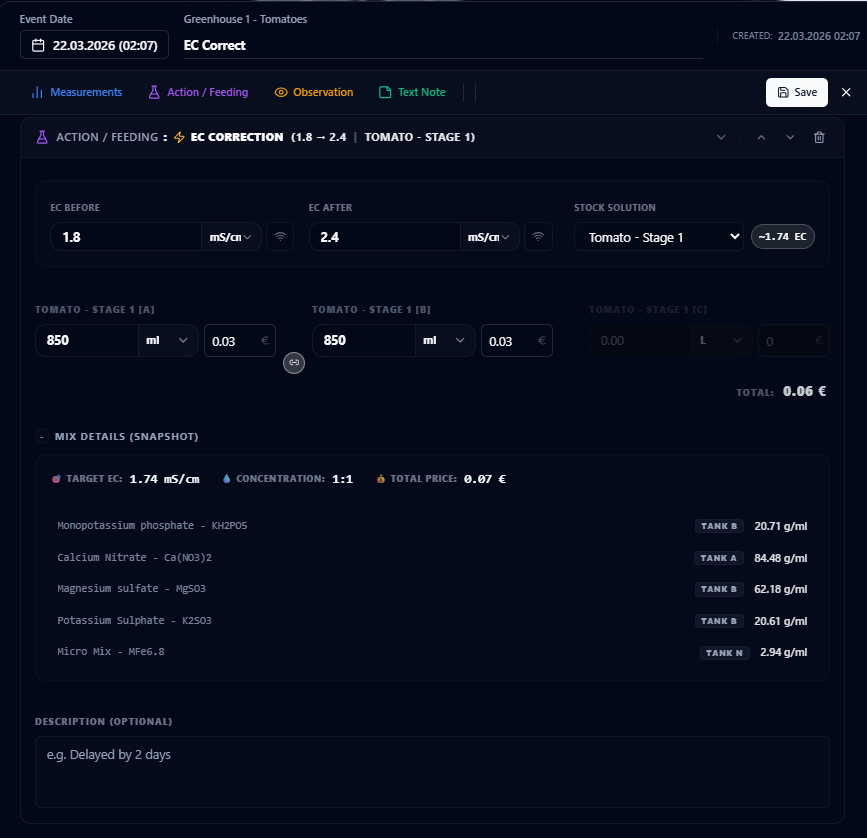Viewport: 867px width, 838px height.
Task: Toggle the link icon between tanks A and B
Action: (x=294, y=363)
